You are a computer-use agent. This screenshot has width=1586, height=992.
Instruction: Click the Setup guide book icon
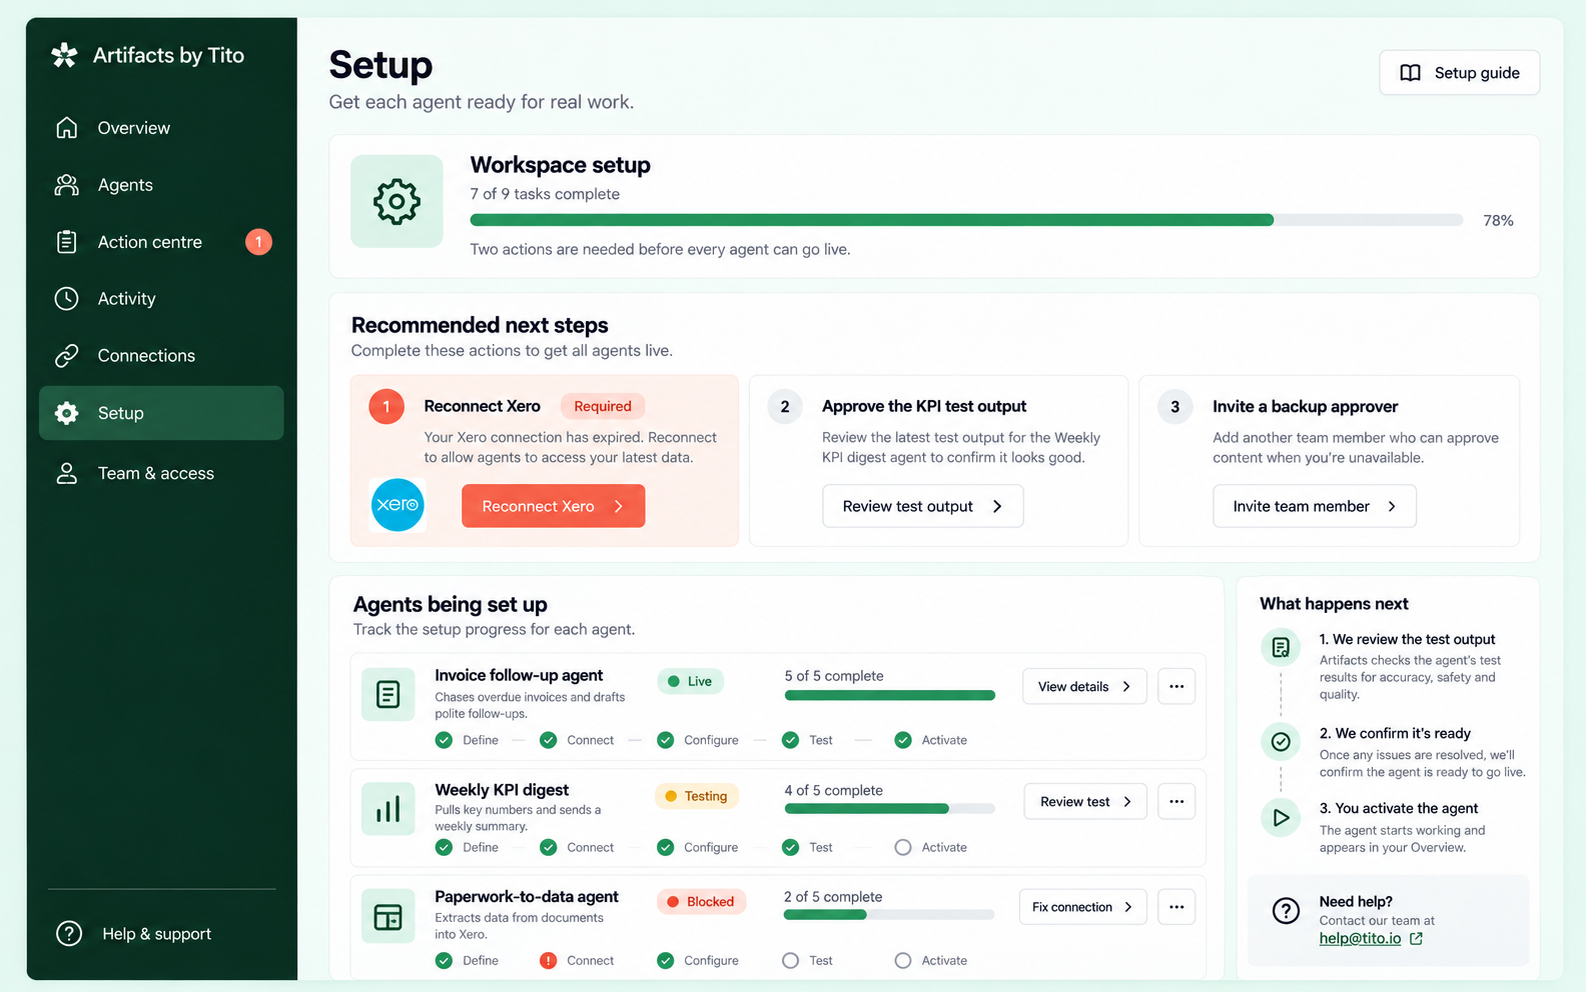click(1410, 73)
